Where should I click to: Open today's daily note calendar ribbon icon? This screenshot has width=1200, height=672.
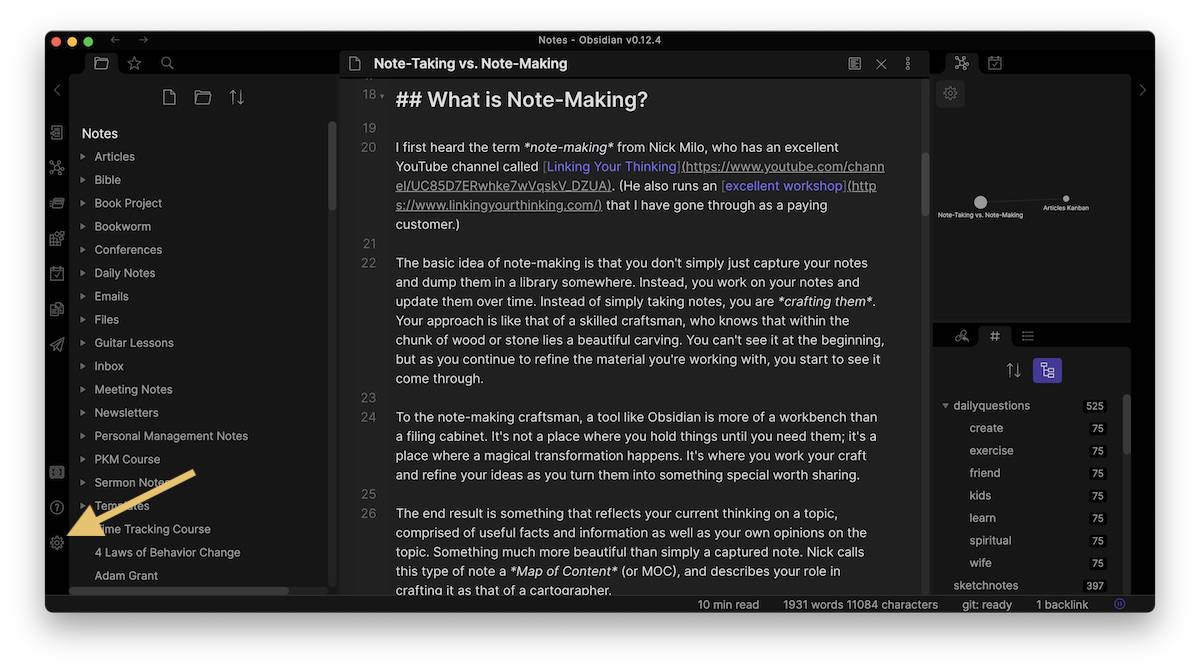coord(57,273)
